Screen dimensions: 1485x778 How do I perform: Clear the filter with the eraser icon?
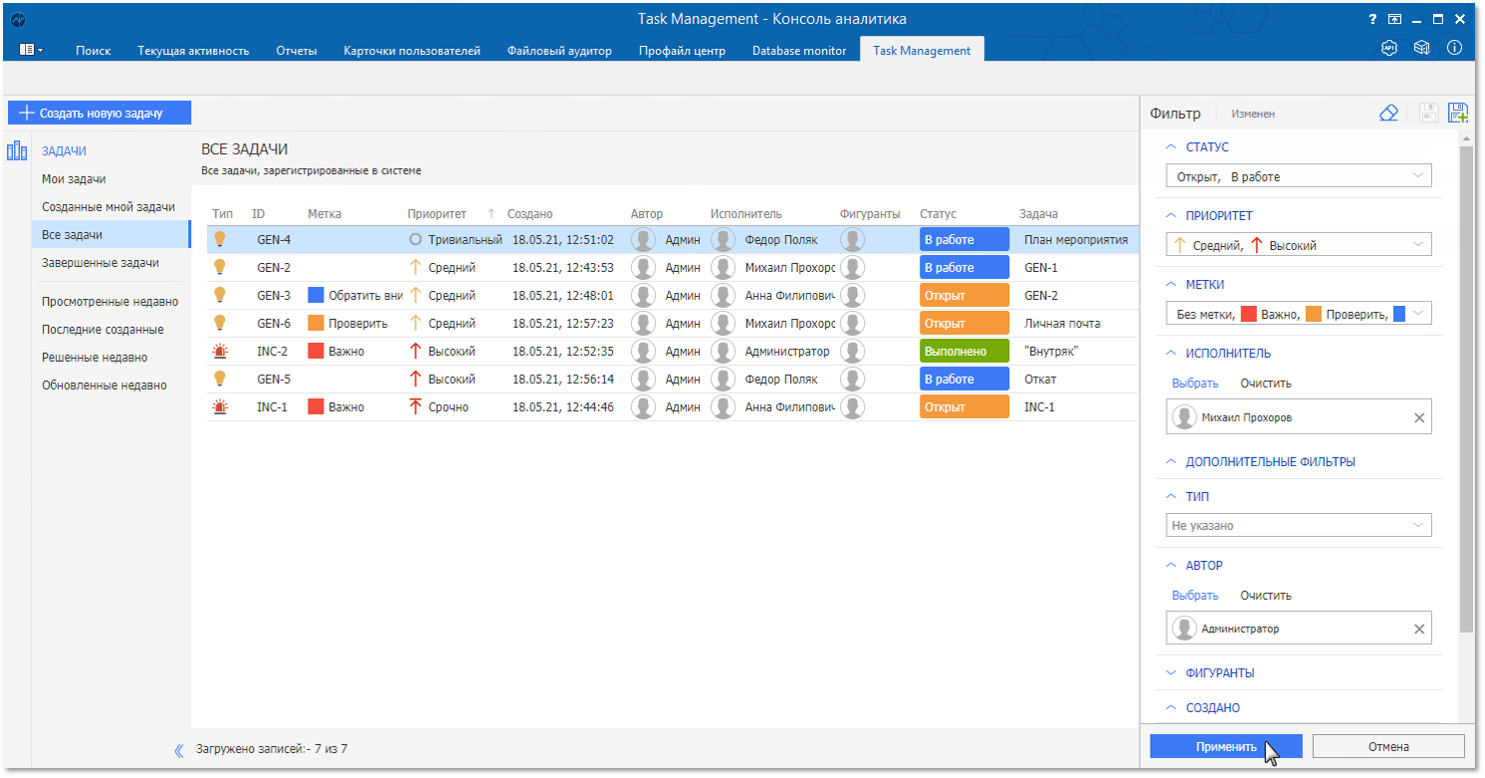(1388, 113)
